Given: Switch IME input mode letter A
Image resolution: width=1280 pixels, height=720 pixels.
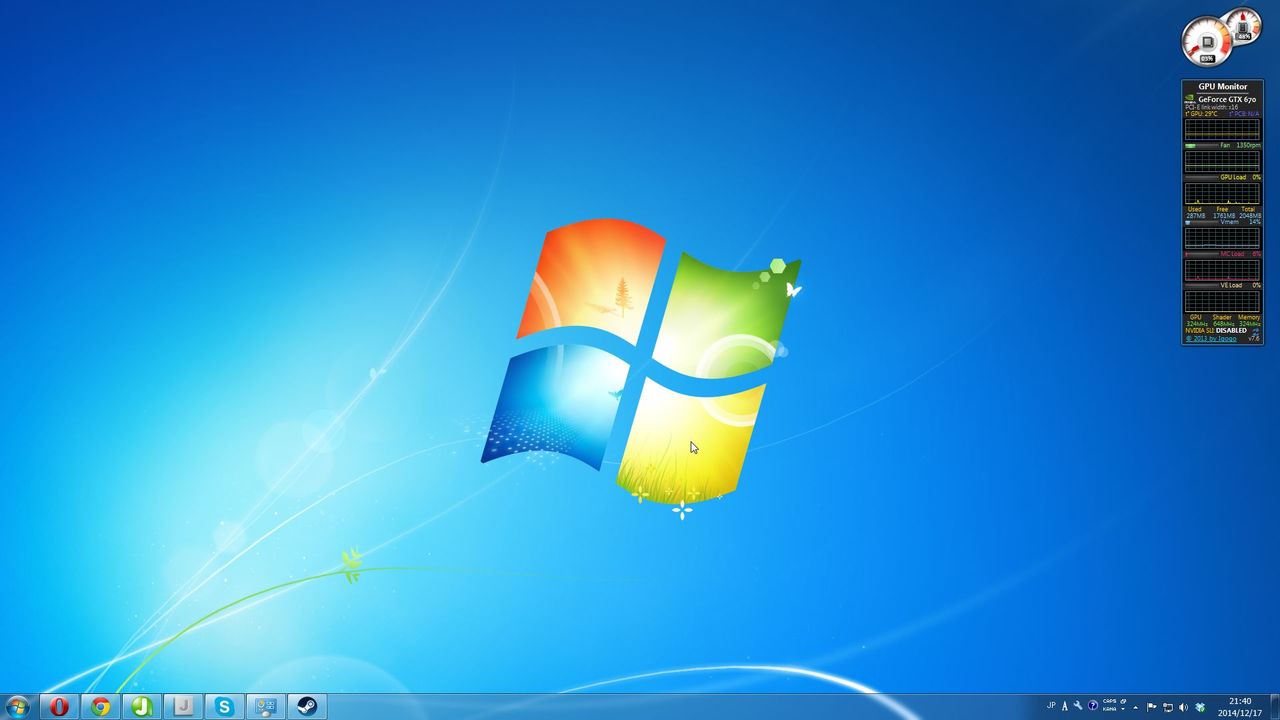Looking at the screenshot, I should (x=1064, y=706).
